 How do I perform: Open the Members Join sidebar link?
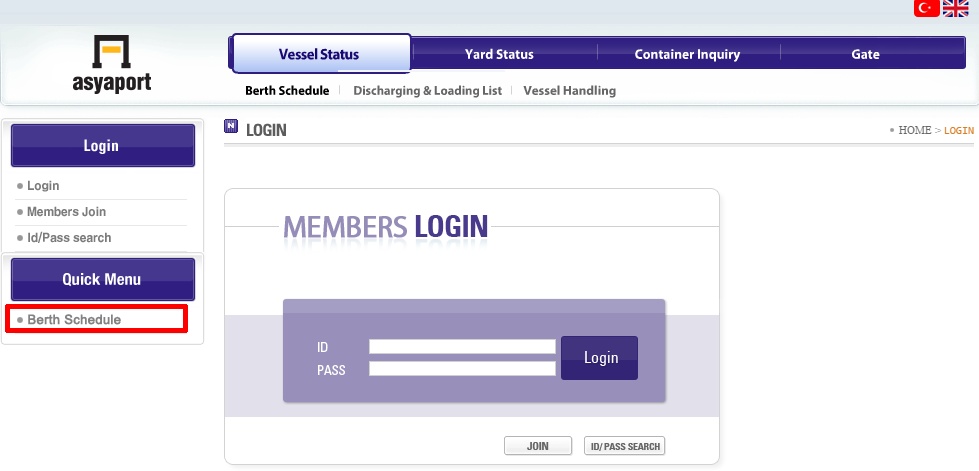(66, 212)
